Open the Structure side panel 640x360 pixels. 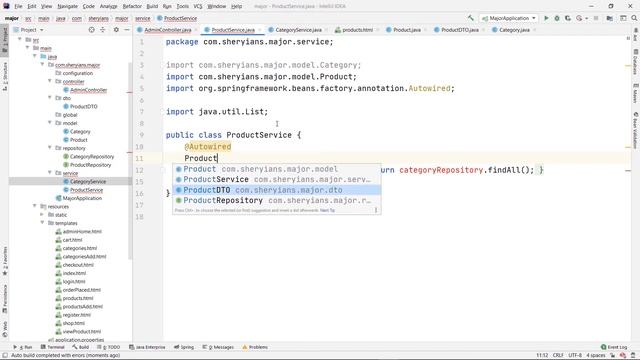5,76
